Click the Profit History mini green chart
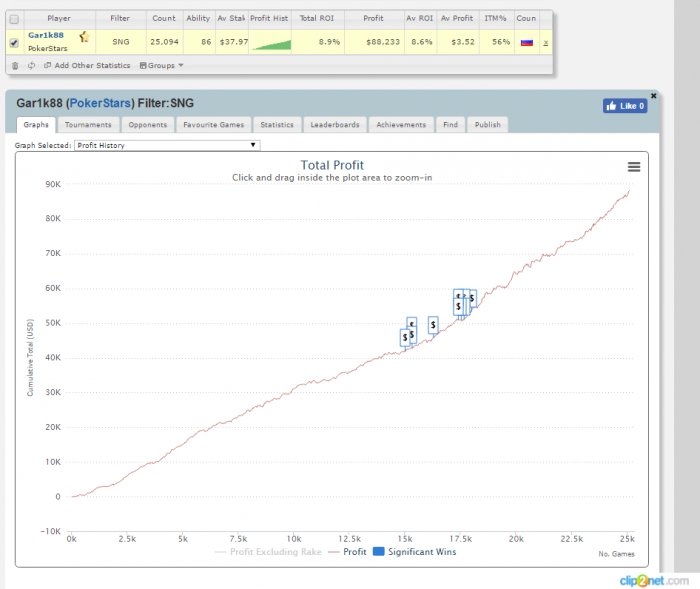The width and height of the screenshot is (700, 589). point(270,43)
